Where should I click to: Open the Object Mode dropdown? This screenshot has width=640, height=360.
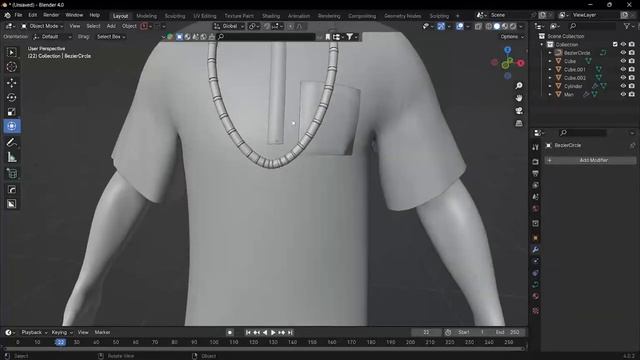pyautogui.click(x=42, y=26)
